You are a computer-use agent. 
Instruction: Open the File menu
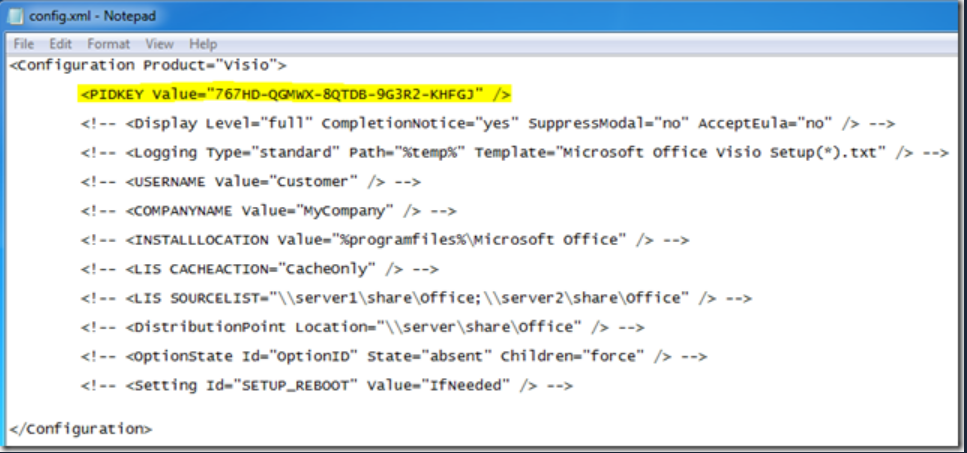[x=24, y=44]
